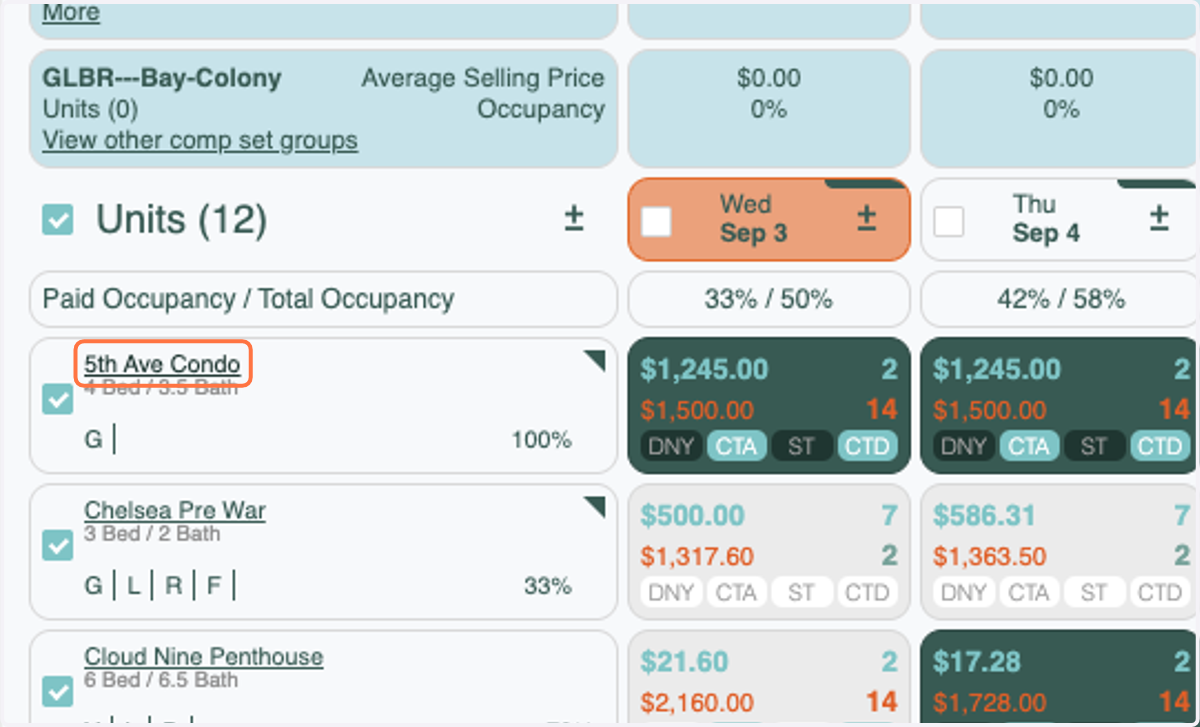
Task: Click the More link in the top card
Action: tap(71, 13)
